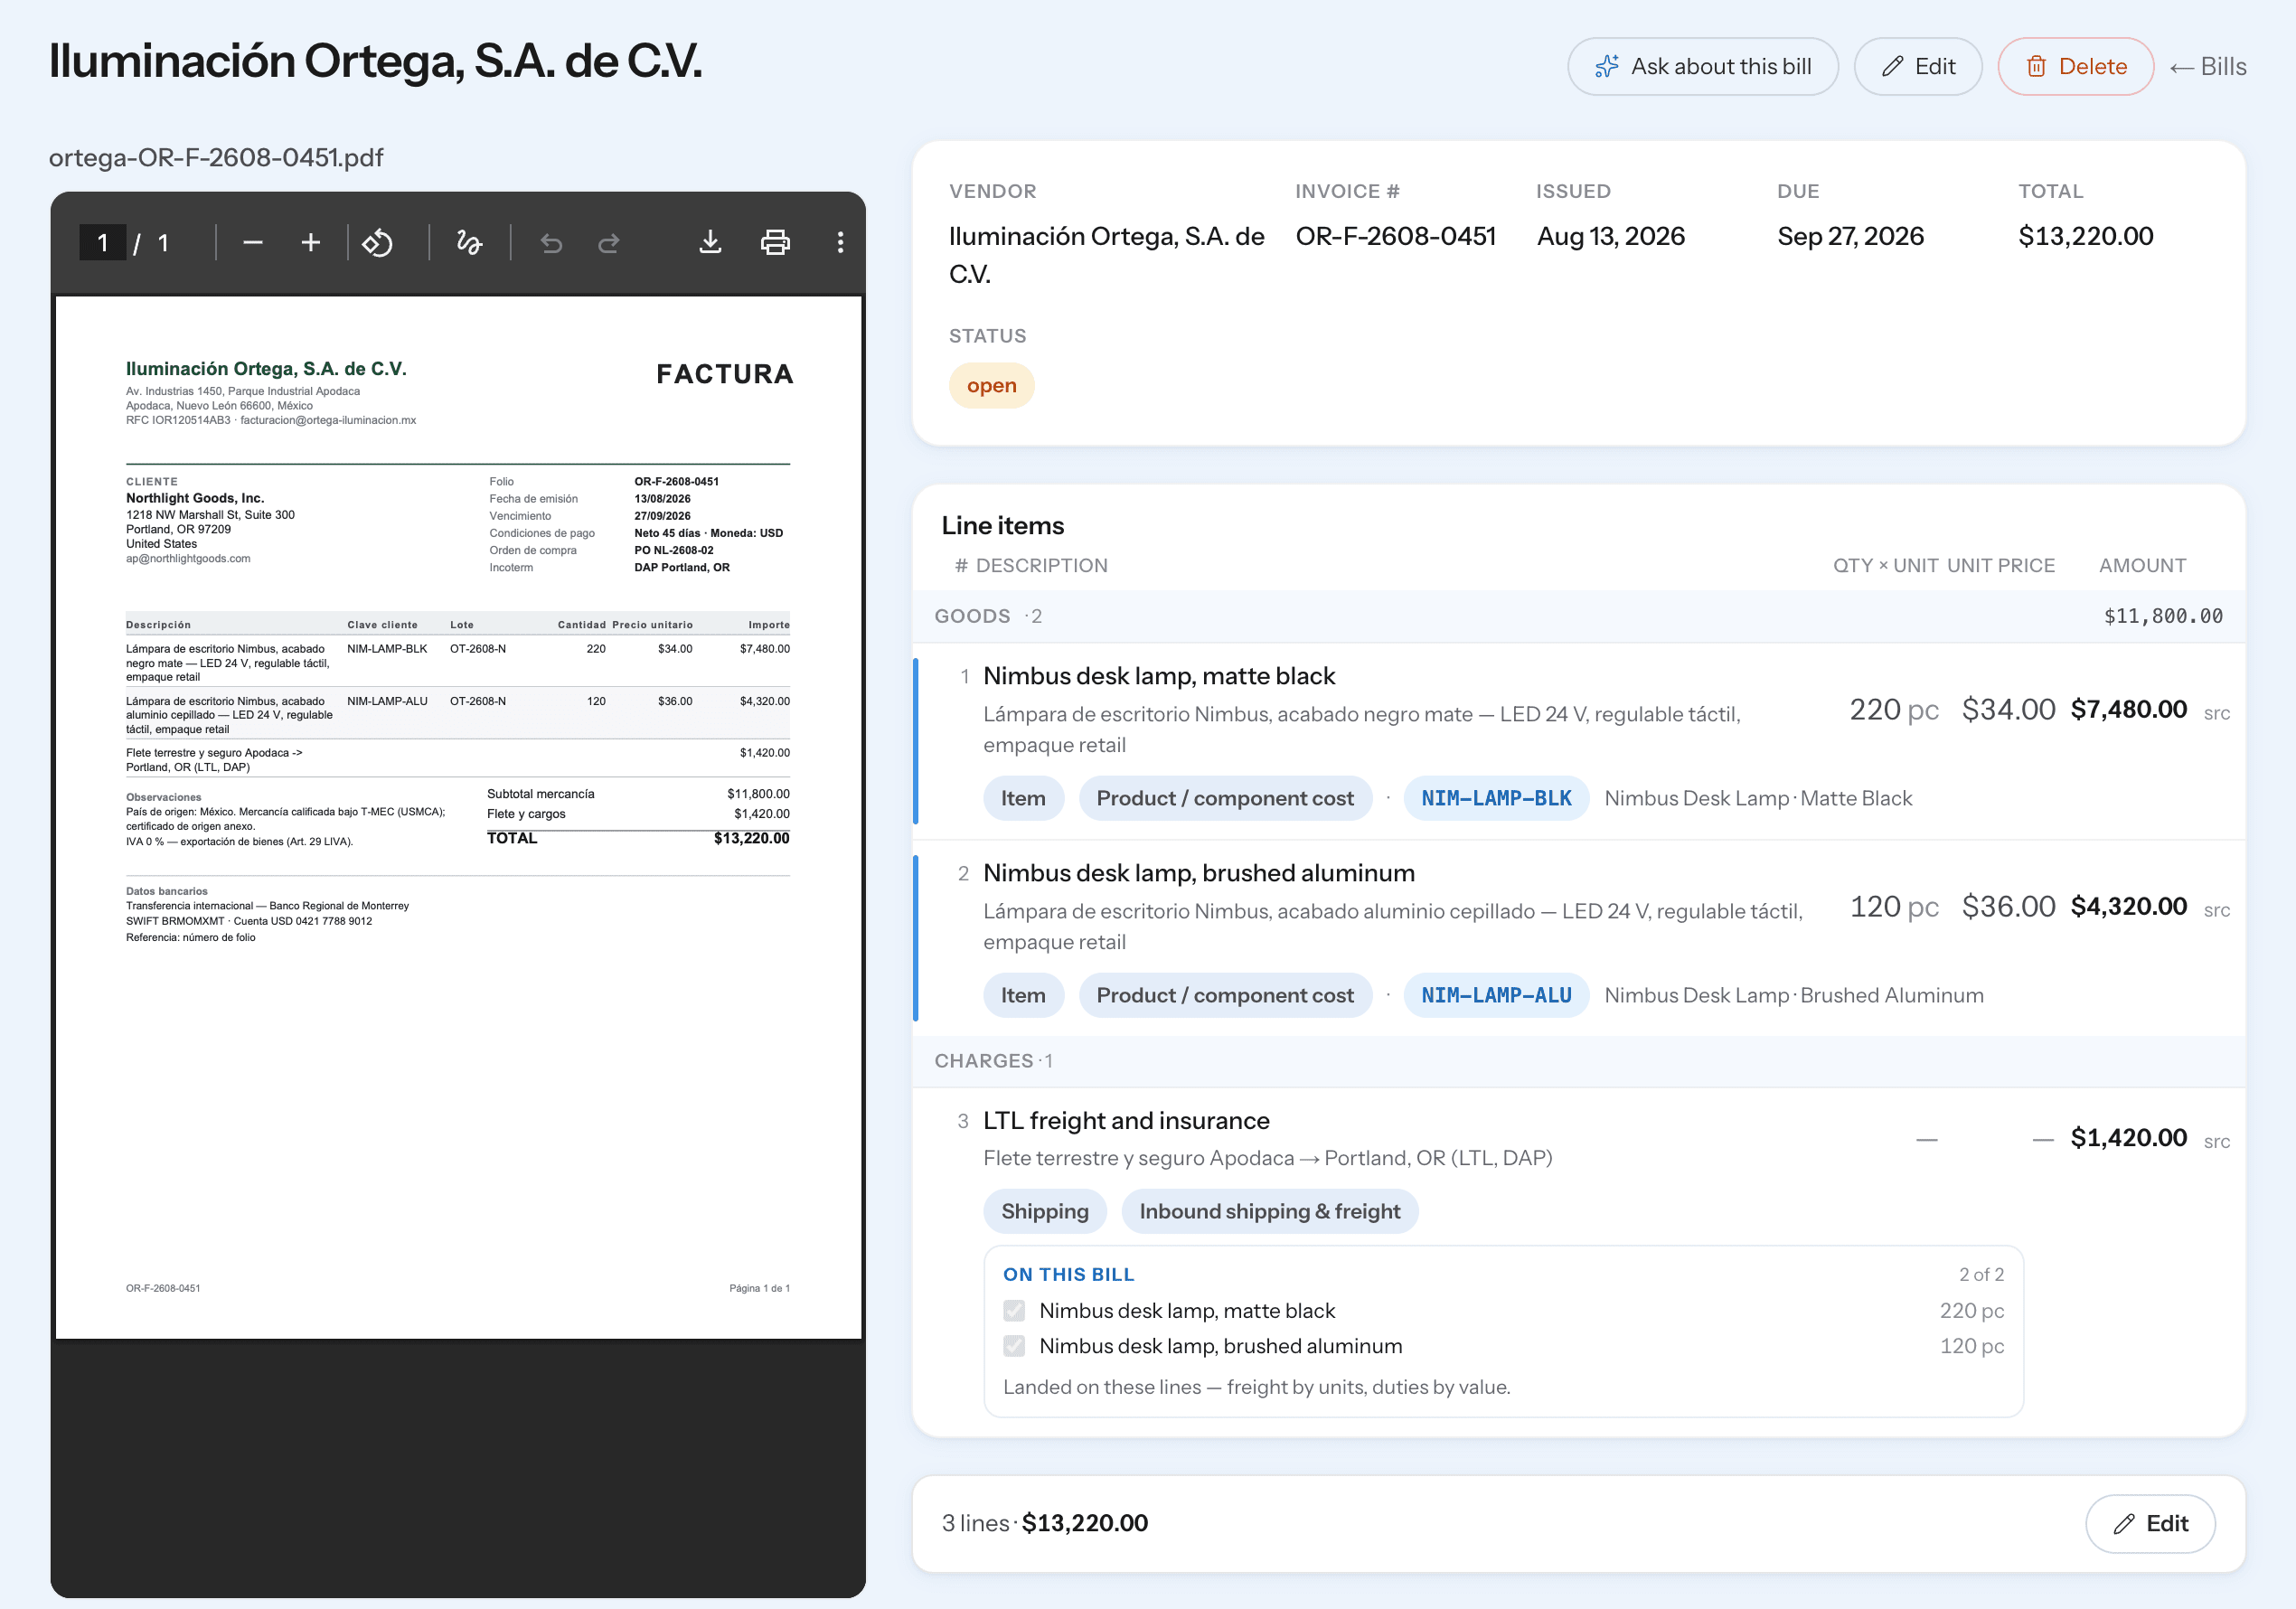Image resolution: width=2296 pixels, height=1609 pixels.
Task: Click Product / component cost tag on line 2
Action: pos(1225,995)
